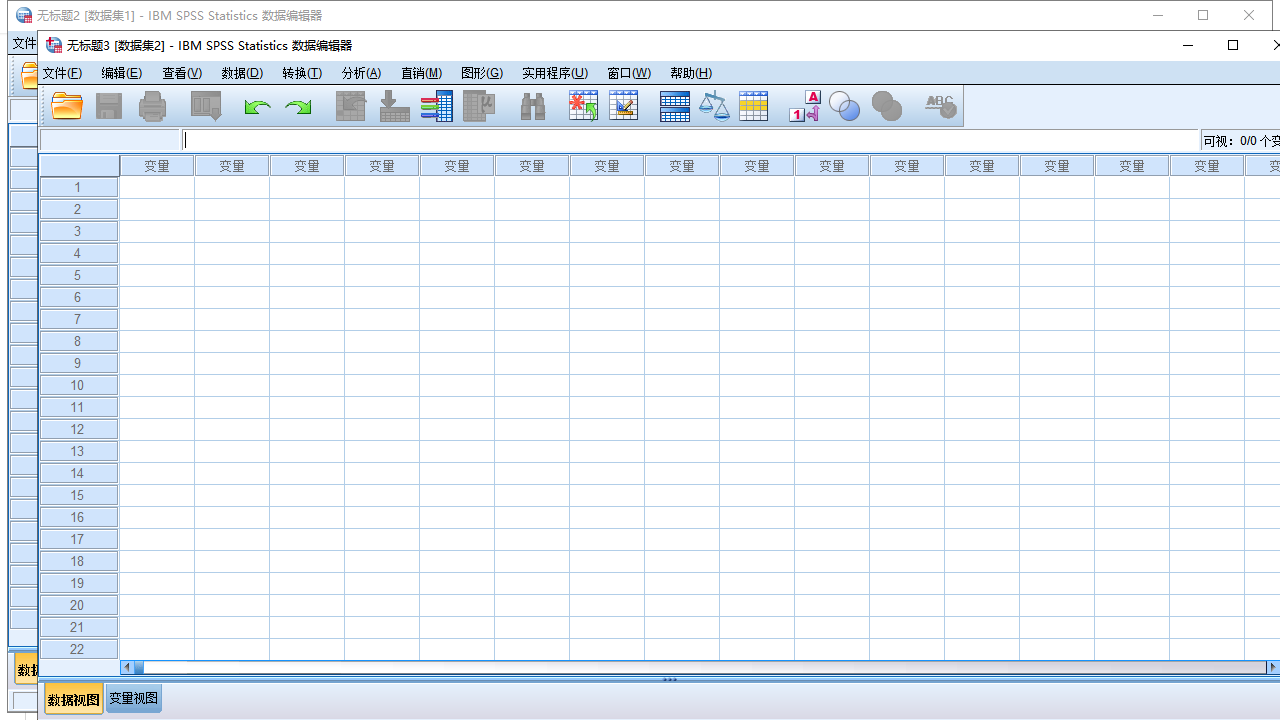Select row header 10
The height and width of the screenshot is (720, 1280).
(x=79, y=385)
